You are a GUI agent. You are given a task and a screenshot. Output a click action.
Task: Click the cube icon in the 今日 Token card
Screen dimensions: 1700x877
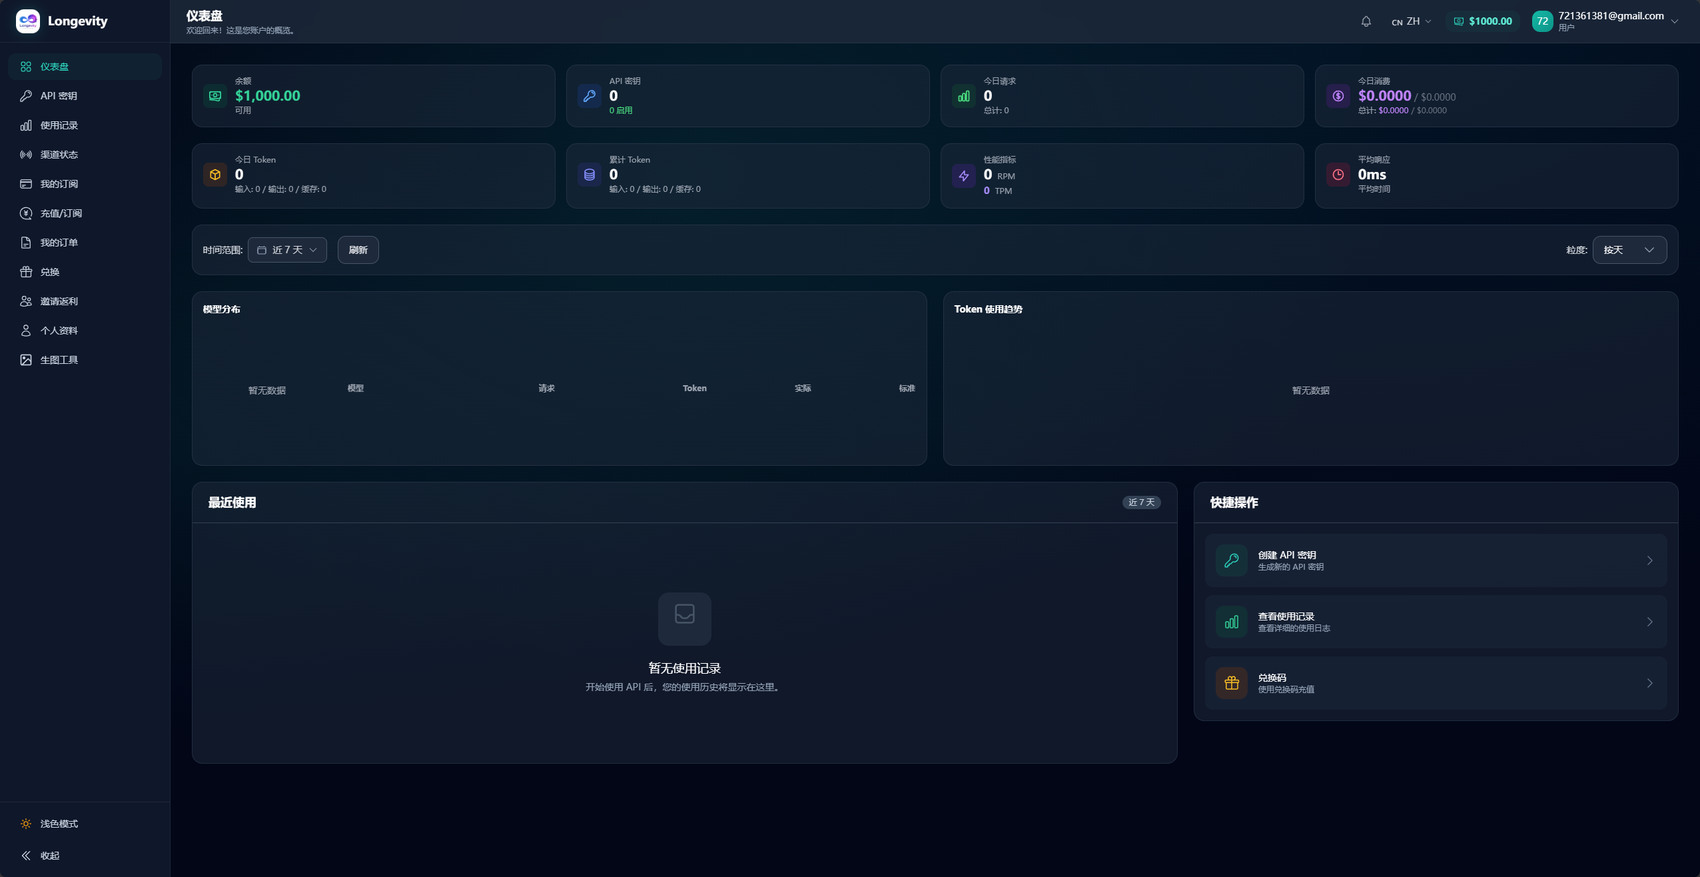tap(215, 175)
